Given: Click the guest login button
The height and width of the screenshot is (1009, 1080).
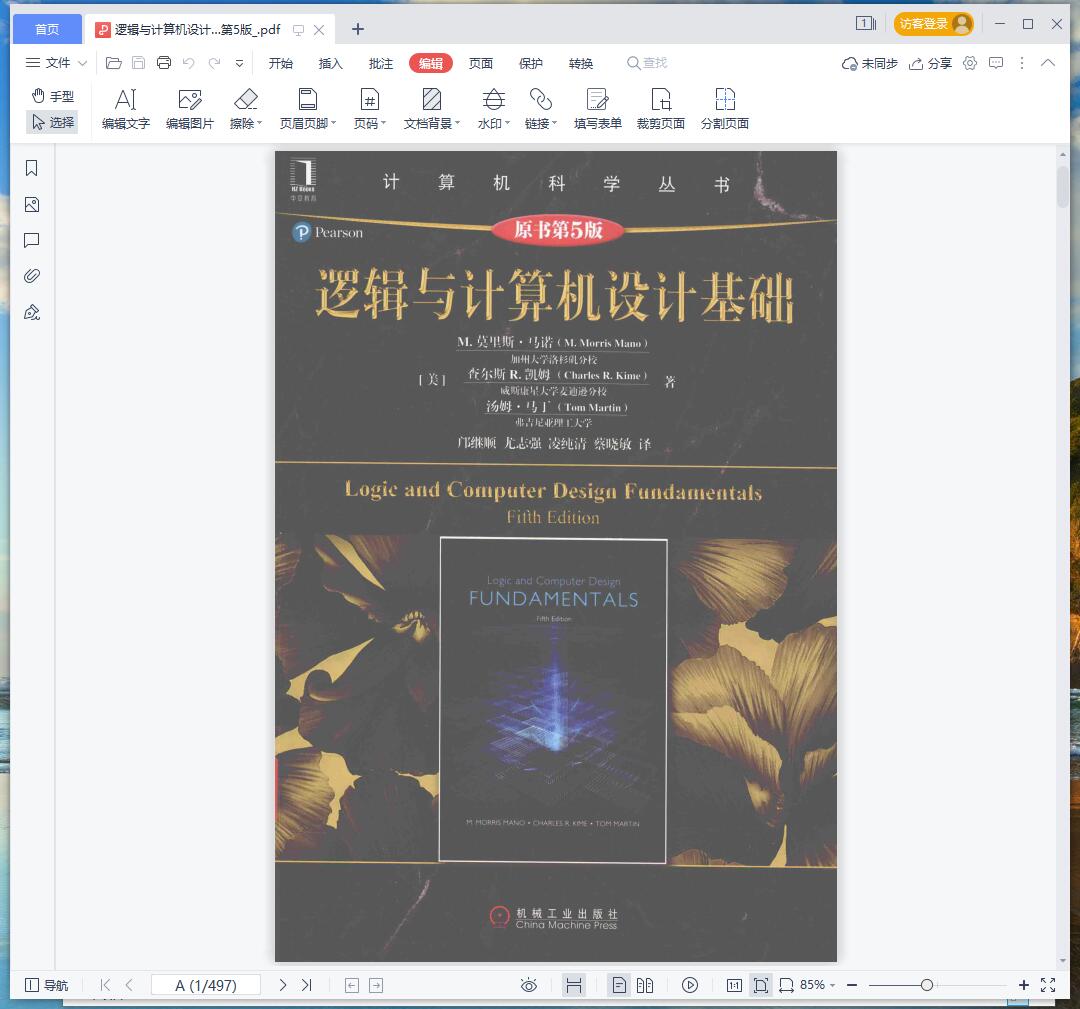Looking at the screenshot, I should point(933,24).
